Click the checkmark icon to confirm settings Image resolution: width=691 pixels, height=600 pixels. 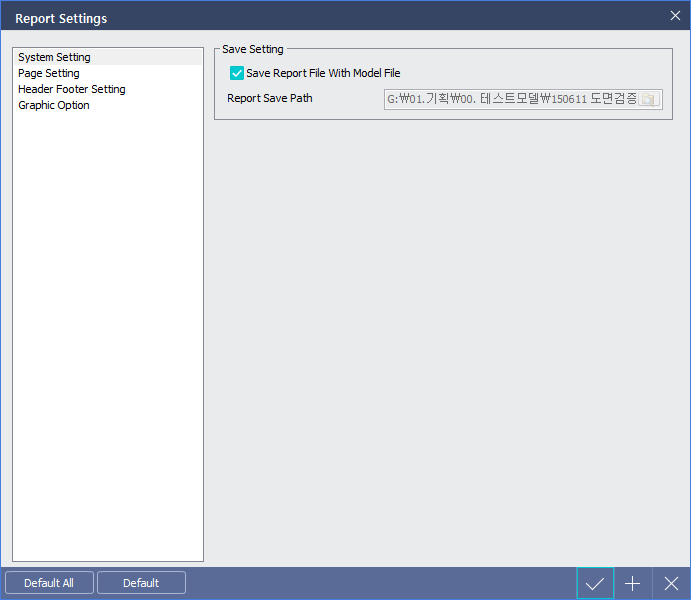[x=595, y=583]
